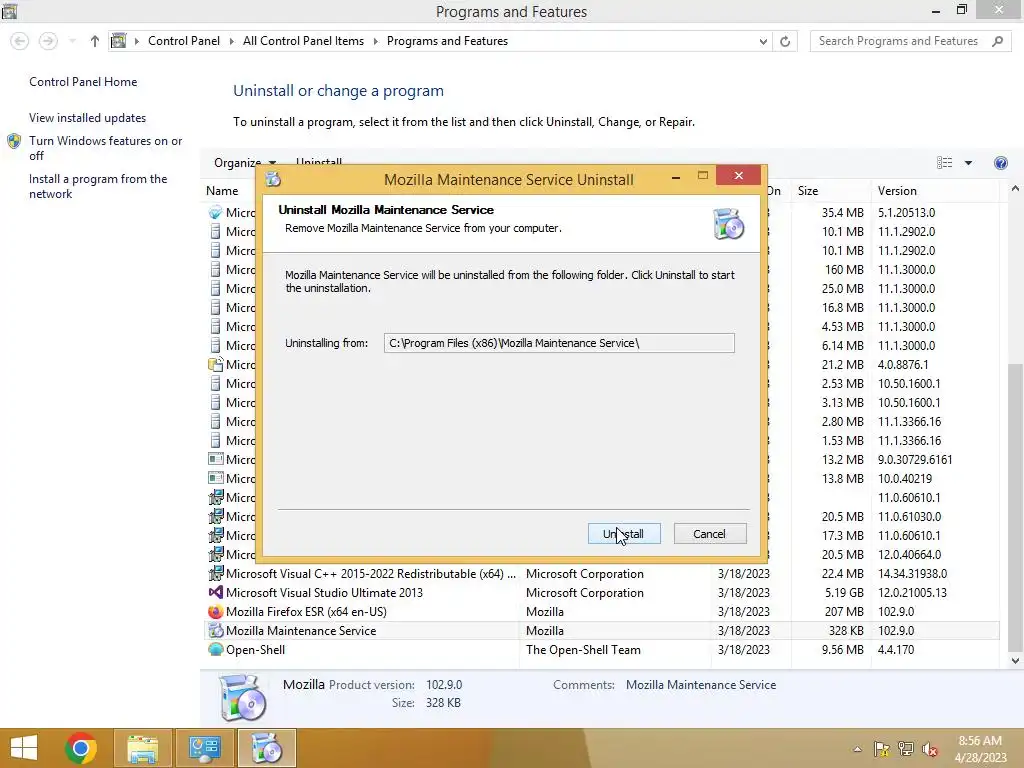Click the Firefox ESR icon in list

[216, 612]
